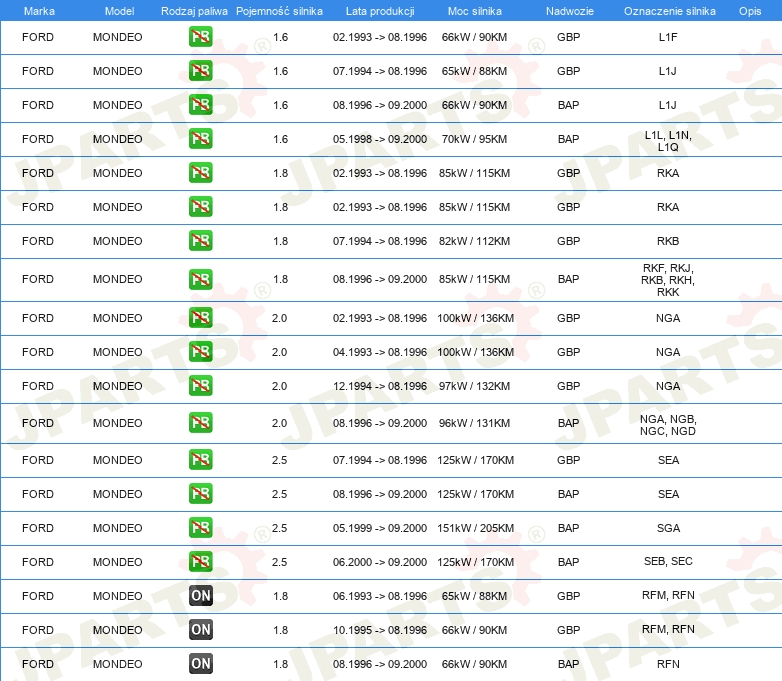
Task: Click the Nadwozie column header
Action: [x=570, y=11]
